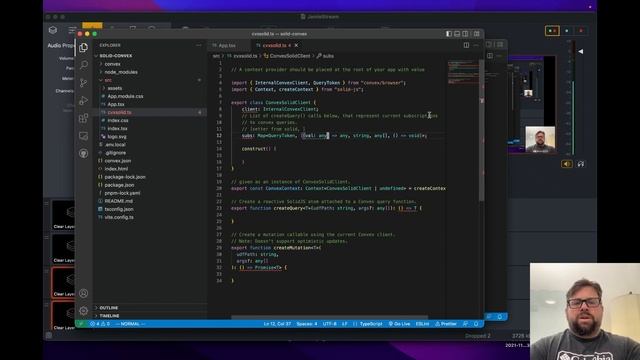Open package.json in Explorer

pyautogui.click(x=119, y=185)
